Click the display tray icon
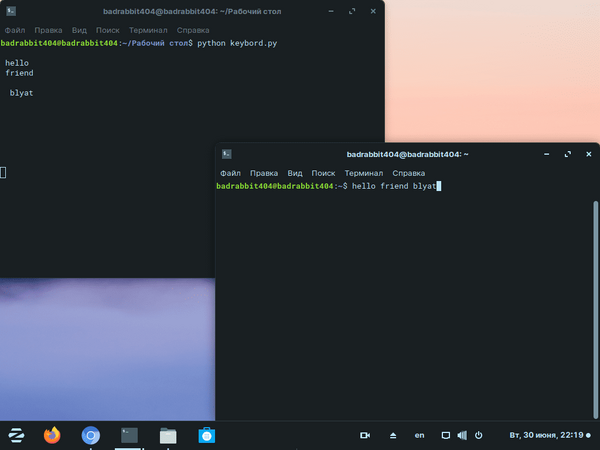The height and width of the screenshot is (450, 600). [x=446, y=435]
